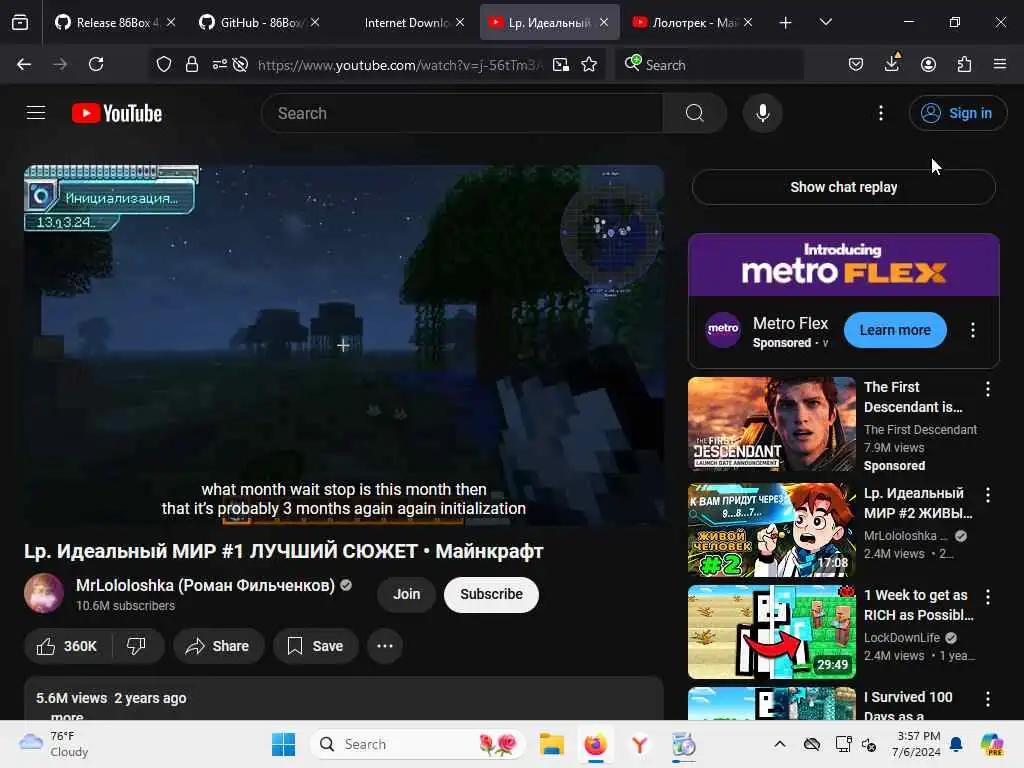Viewport: 1024px width, 768px height.
Task: Open picture-in-picture icon in the address bar
Action: [560, 65]
